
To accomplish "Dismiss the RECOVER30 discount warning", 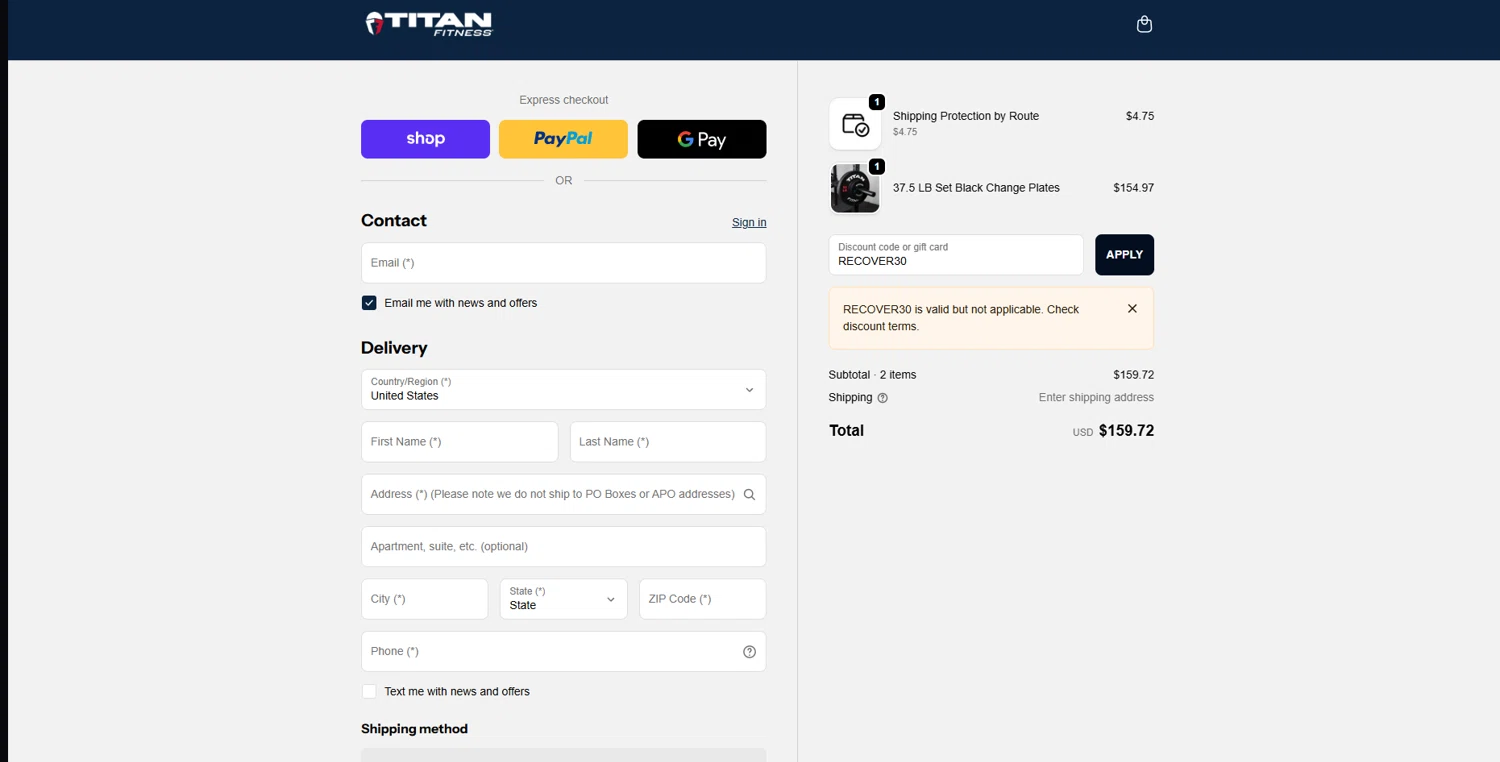I will [x=1132, y=309].
